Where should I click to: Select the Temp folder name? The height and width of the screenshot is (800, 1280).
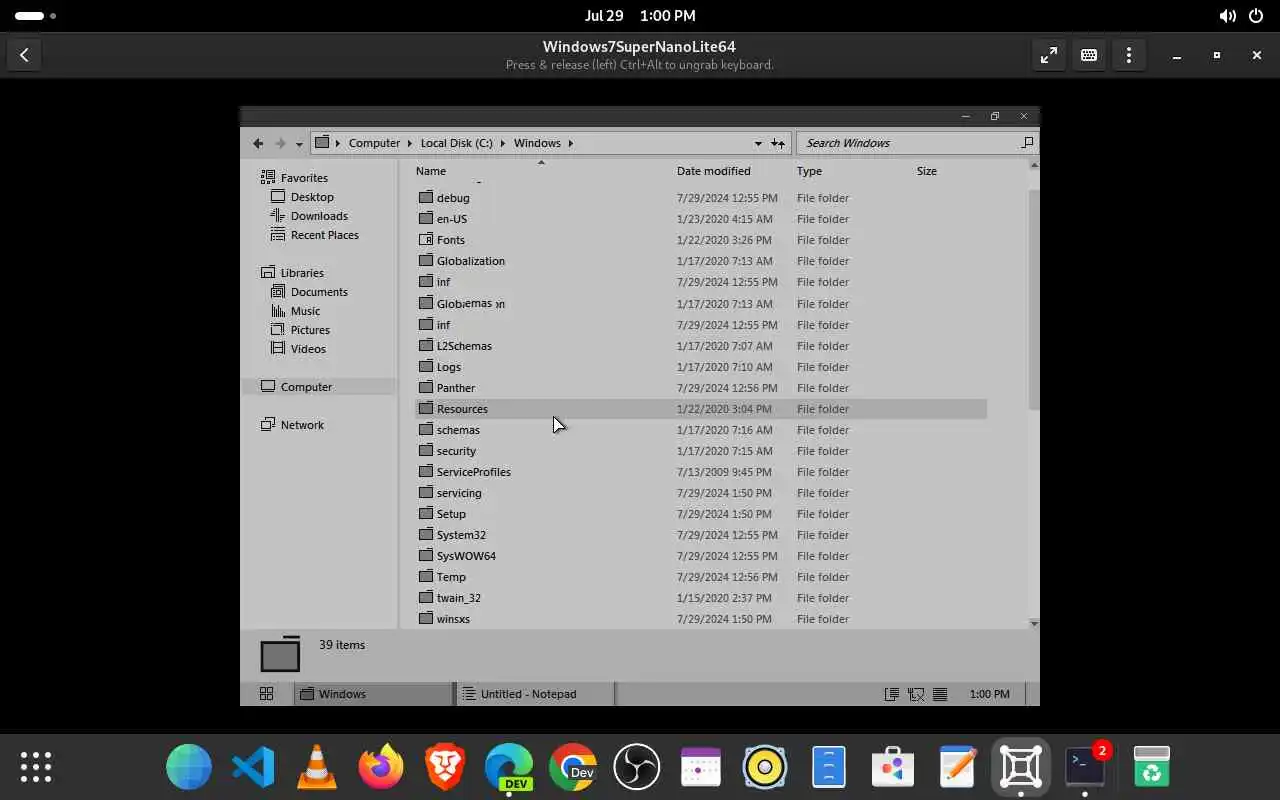point(451,577)
